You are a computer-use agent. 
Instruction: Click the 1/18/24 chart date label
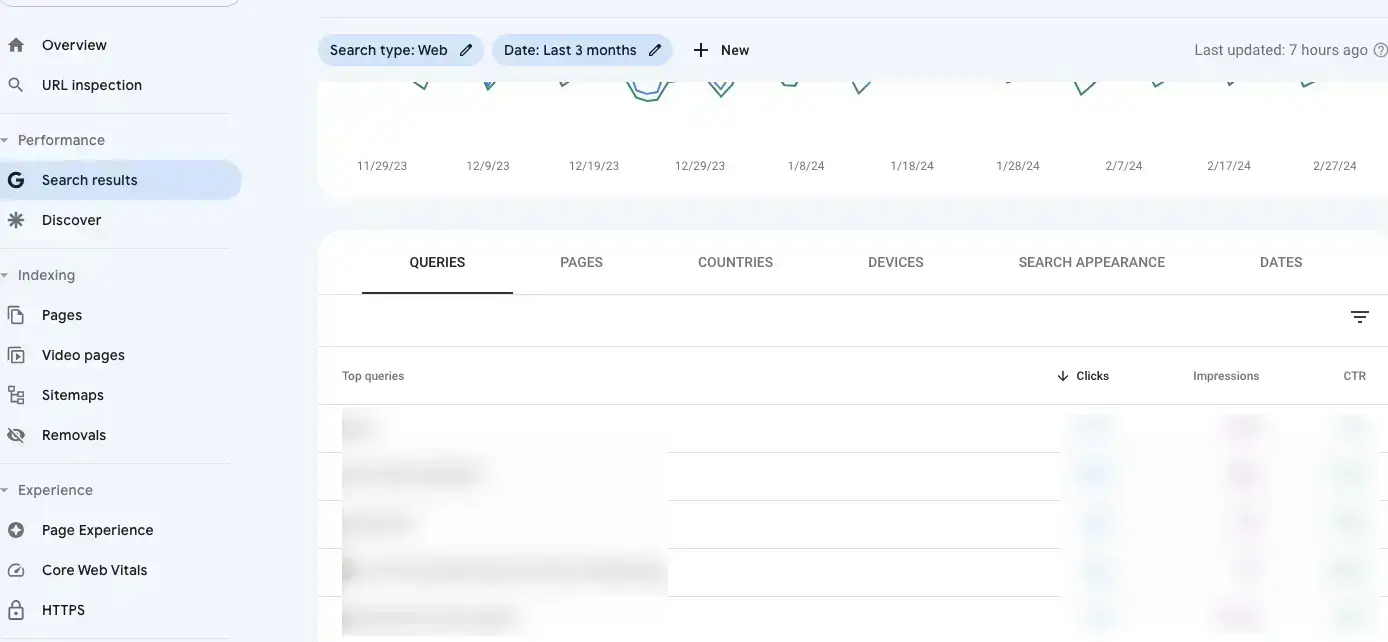tap(912, 166)
